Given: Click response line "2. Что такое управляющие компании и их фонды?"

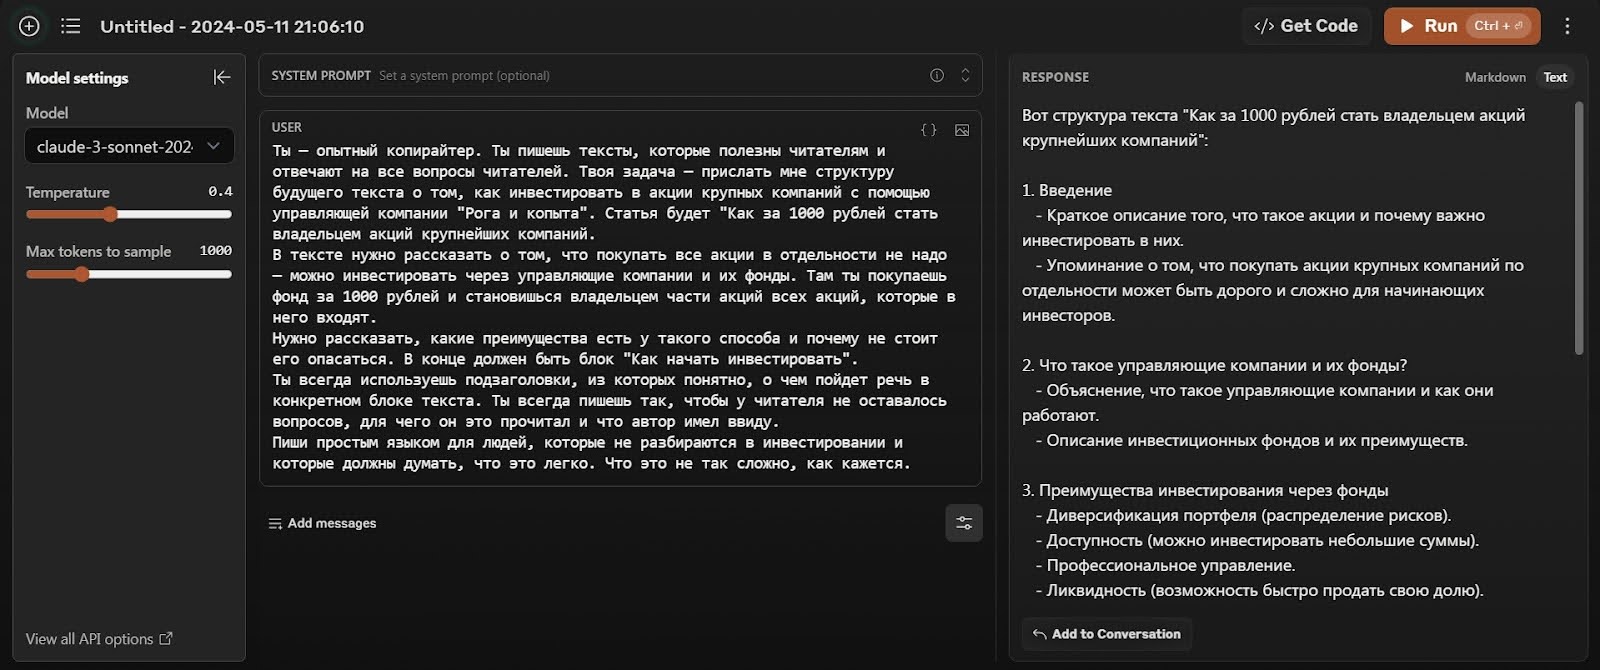Looking at the screenshot, I should [x=1214, y=365].
